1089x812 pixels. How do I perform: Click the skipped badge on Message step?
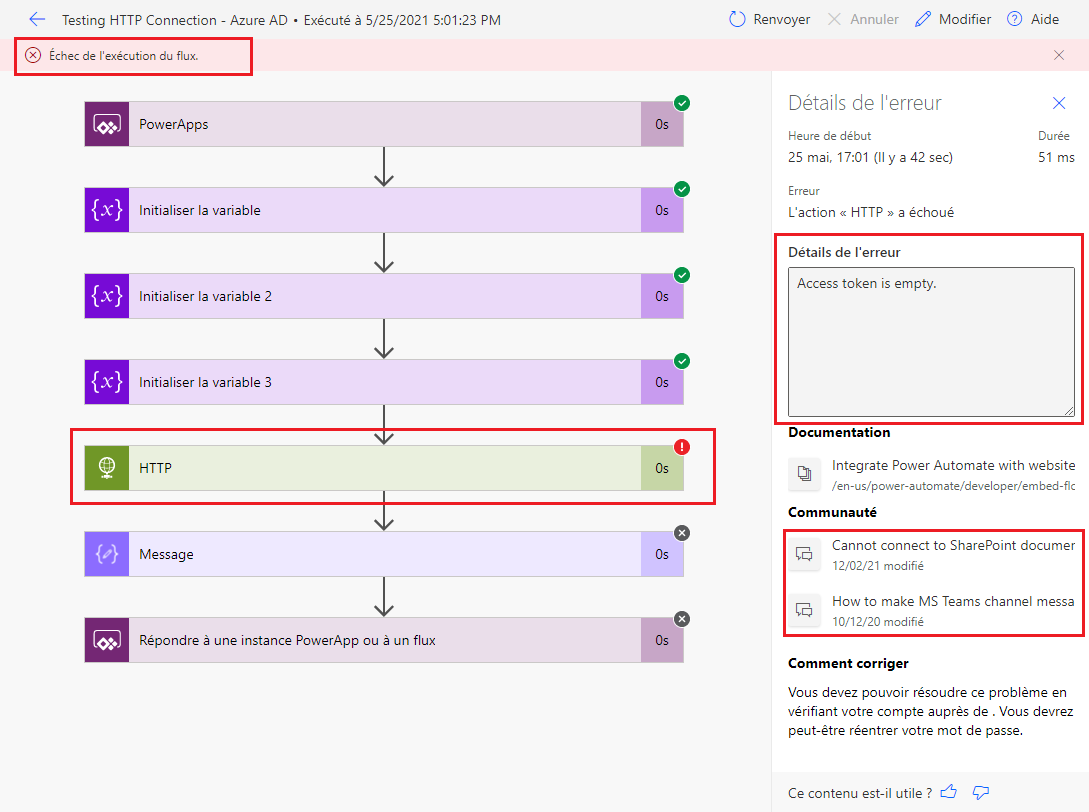pos(682,533)
